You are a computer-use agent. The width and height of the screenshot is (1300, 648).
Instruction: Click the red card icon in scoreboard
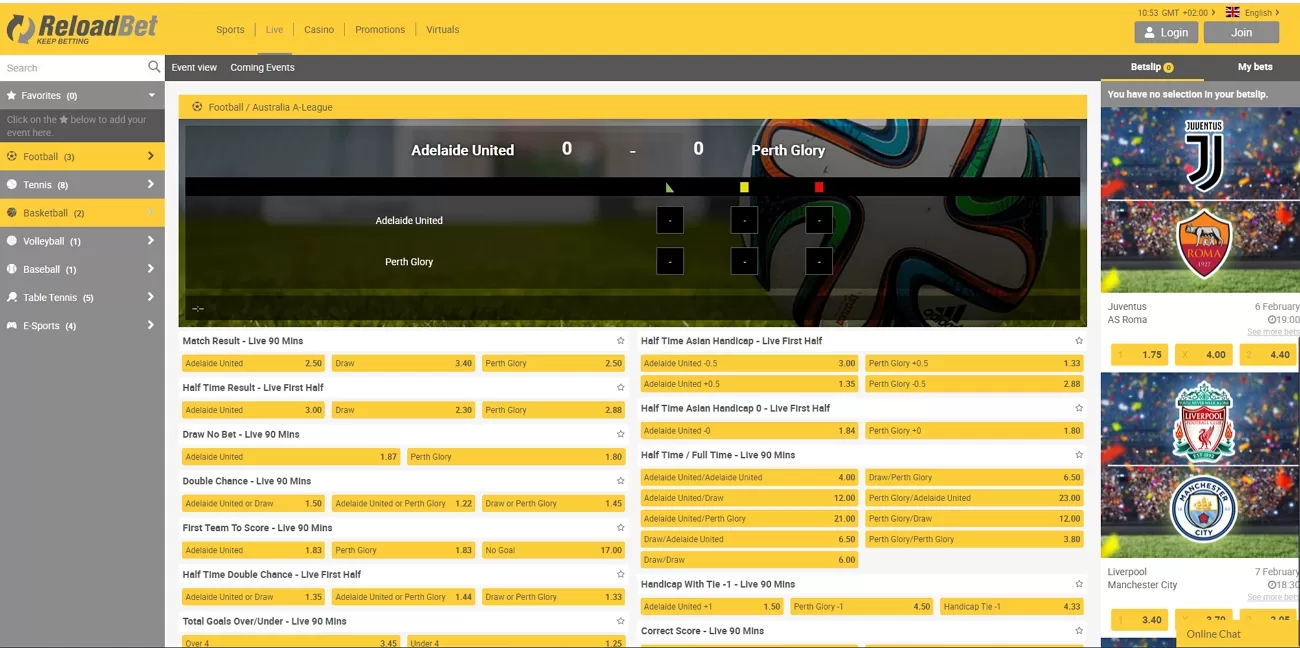point(819,187)
